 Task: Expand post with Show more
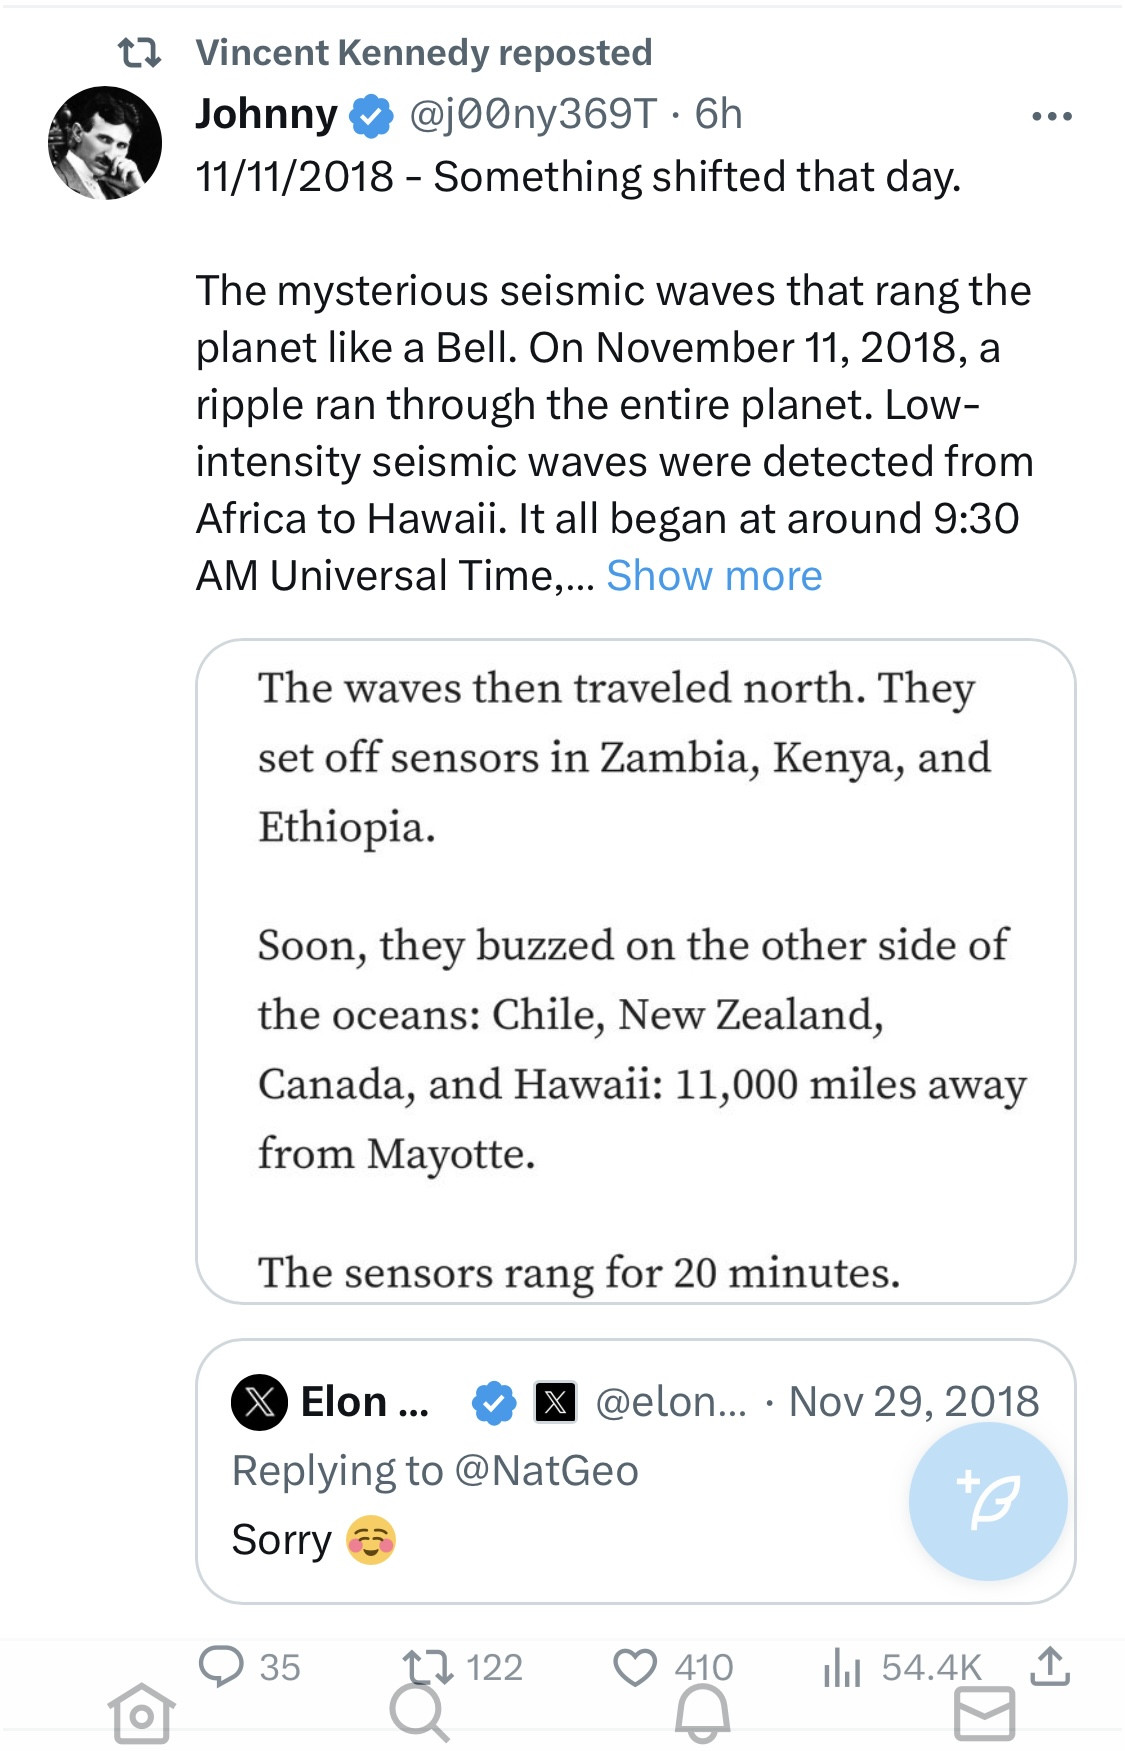[714, 576]
